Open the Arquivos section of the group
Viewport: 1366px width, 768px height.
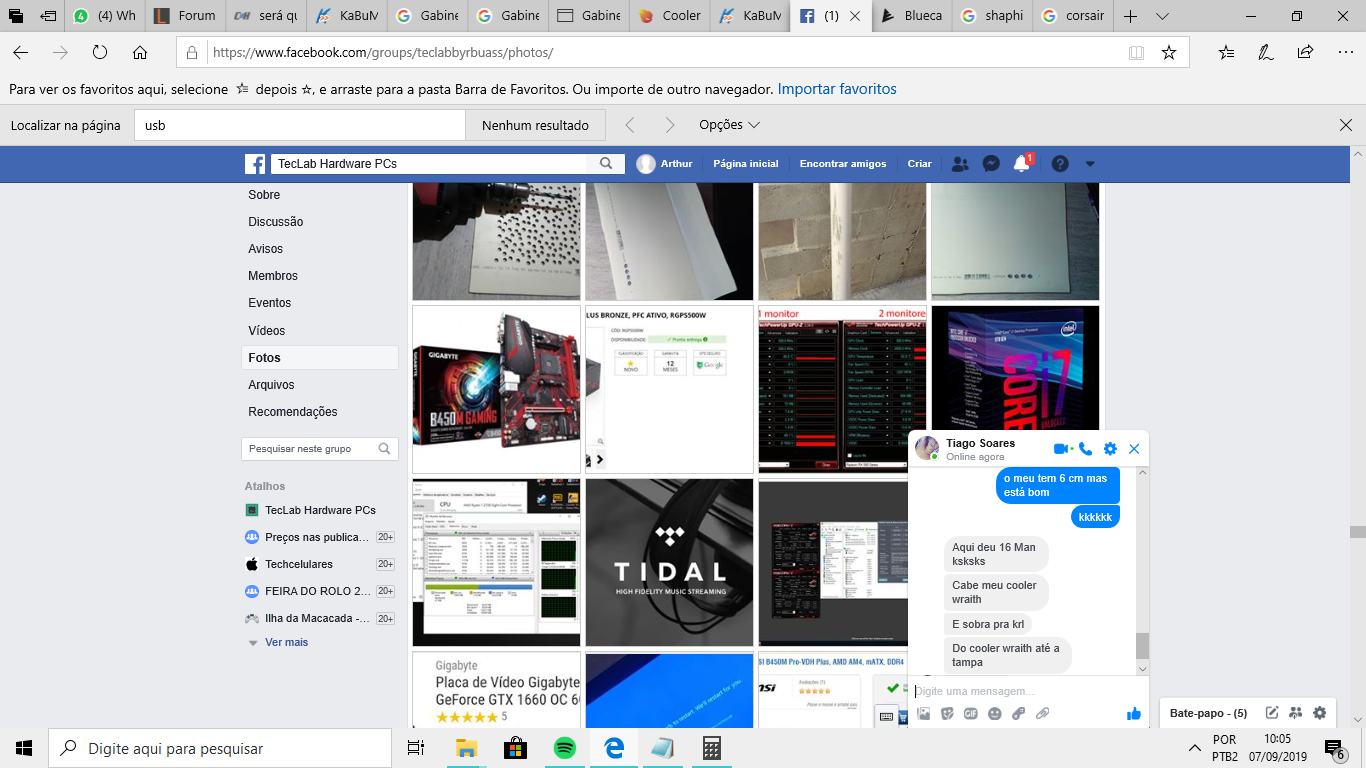[x=271, y=385]
